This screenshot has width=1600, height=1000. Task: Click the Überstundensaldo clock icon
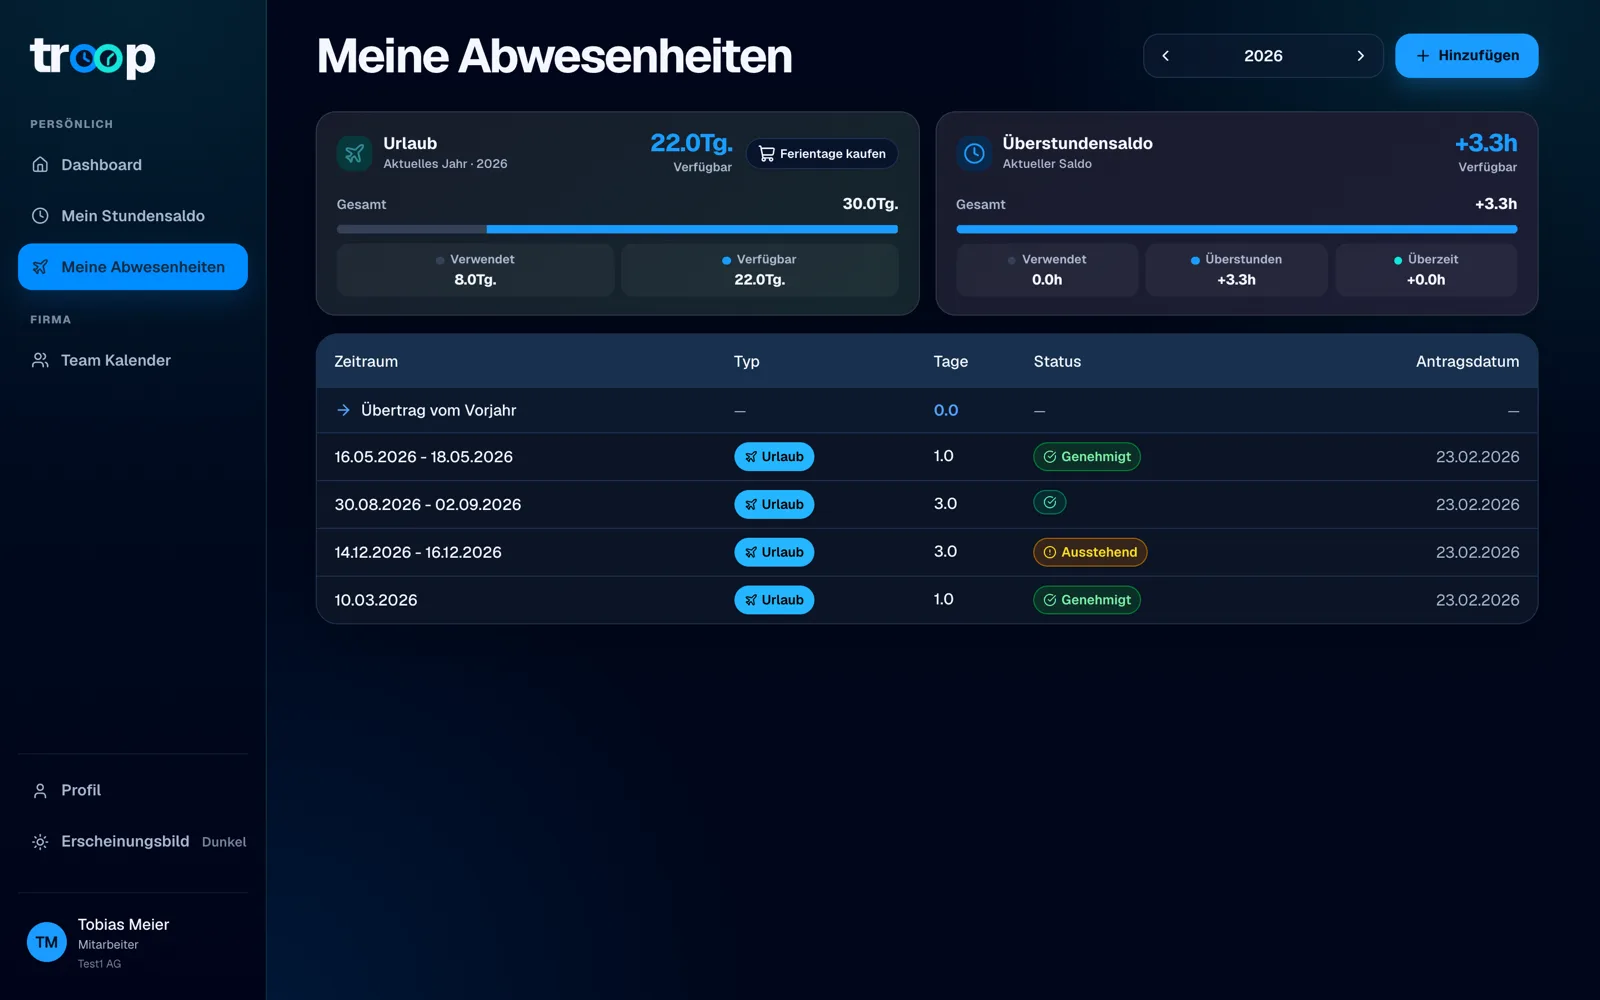[974, 153]
